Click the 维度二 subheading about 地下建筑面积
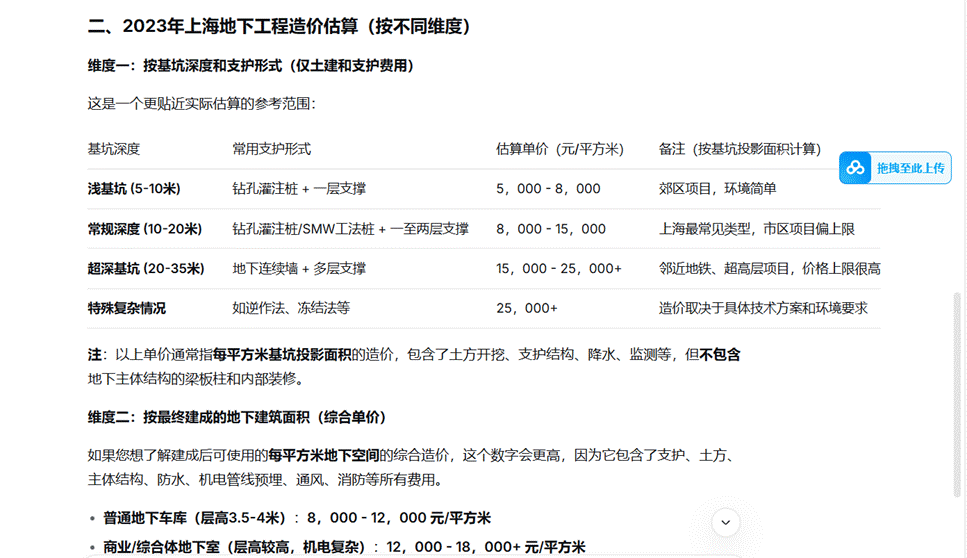Viewport: 967px width, 558px height. (x=237, y=417)
